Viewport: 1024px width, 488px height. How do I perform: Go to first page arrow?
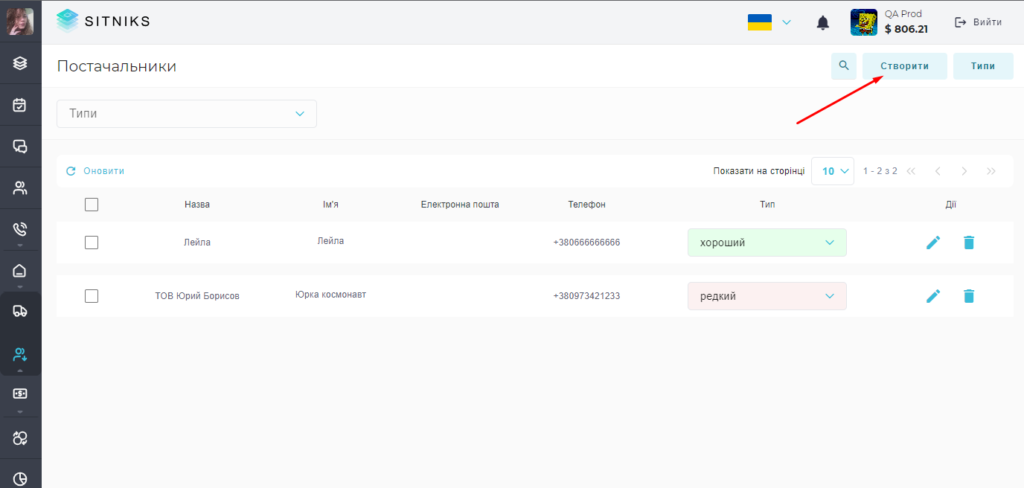pyautogui.click(x=911, y=171)
